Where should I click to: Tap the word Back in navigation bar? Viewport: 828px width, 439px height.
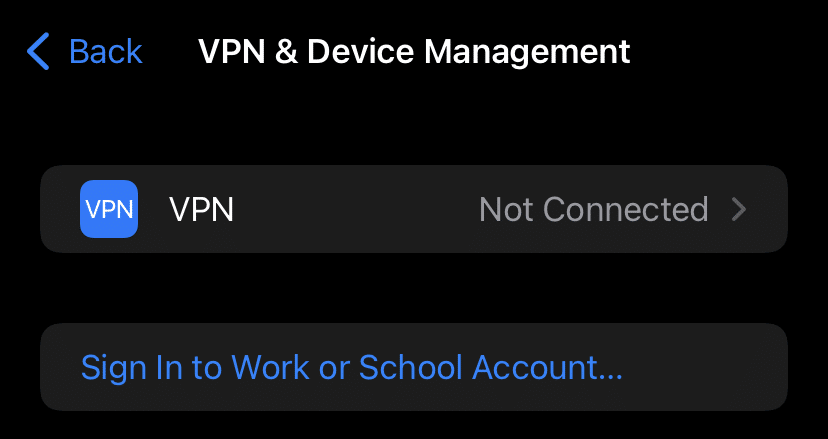point(105,51)
